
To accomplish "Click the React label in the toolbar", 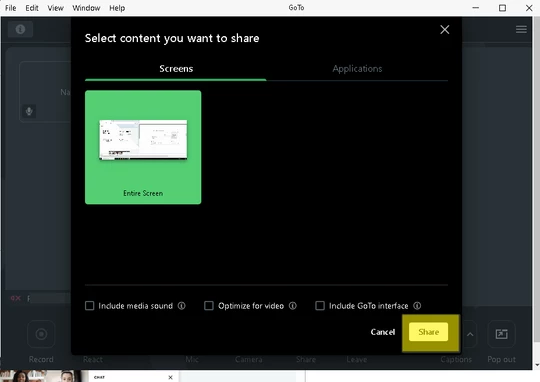I will click(93, 359).
